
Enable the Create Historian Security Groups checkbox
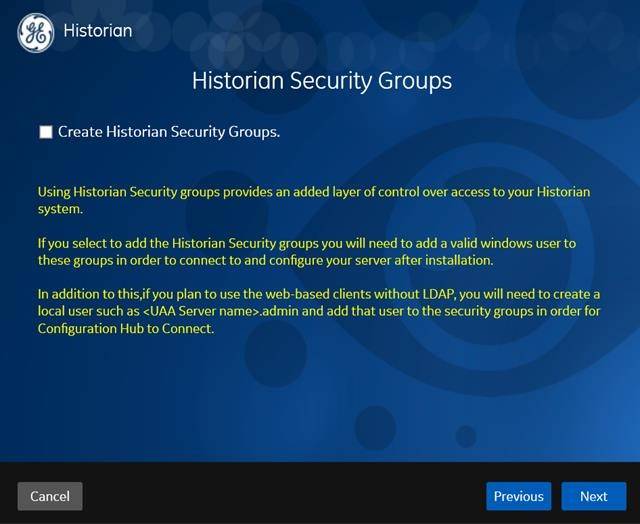coord(46,132)
